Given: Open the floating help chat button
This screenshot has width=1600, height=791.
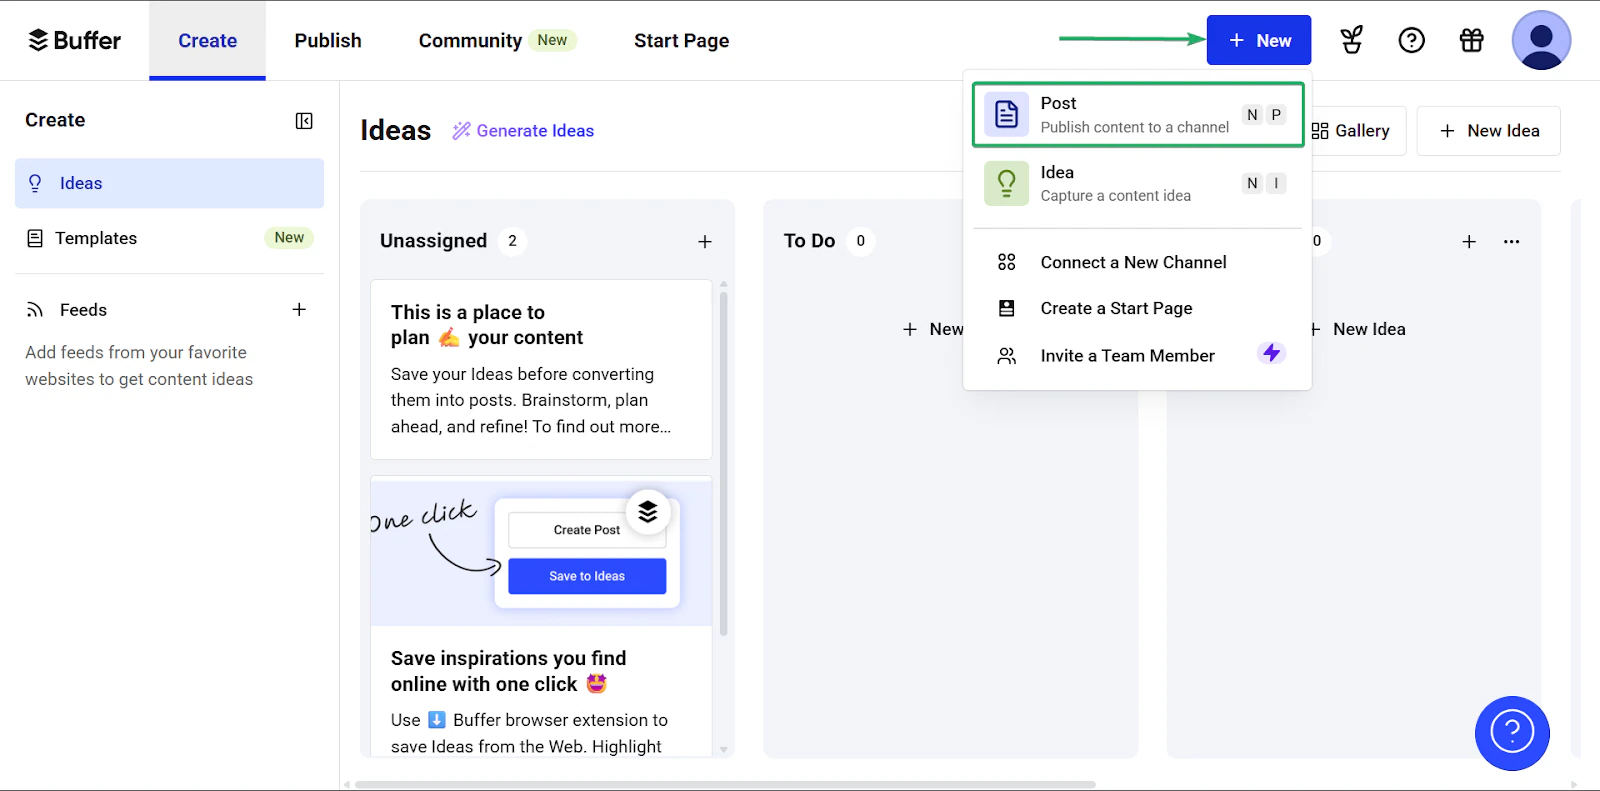Looking at the screenshot, I should 1512,733.
